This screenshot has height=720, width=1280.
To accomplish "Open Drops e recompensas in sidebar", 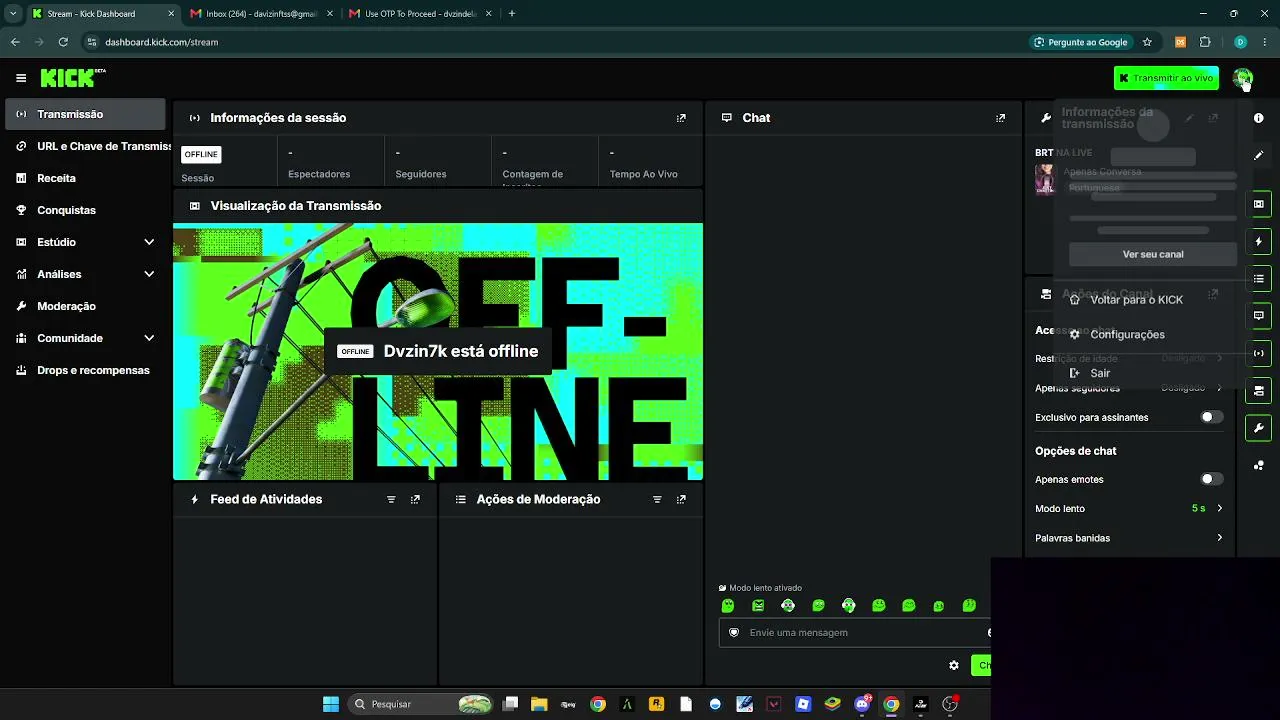I will [x=86, y=370].
